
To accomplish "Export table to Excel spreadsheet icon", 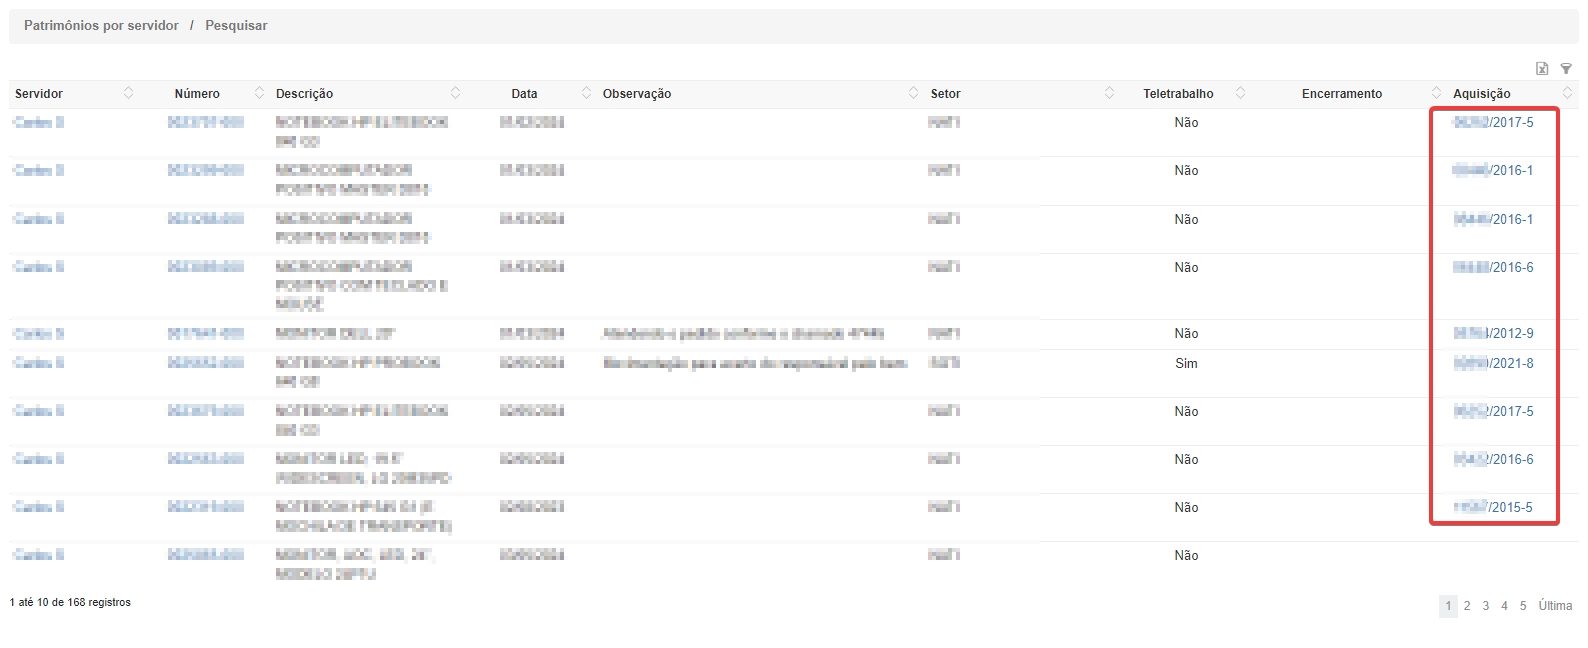I will (1542, 69).
